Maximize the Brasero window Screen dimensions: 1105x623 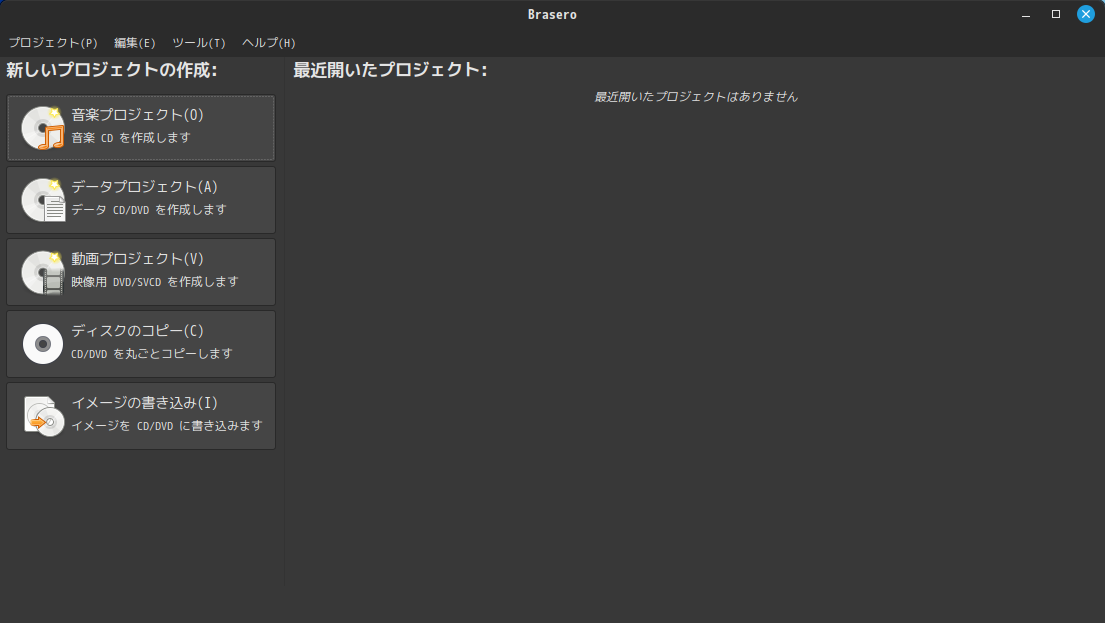click(1056, 14)
